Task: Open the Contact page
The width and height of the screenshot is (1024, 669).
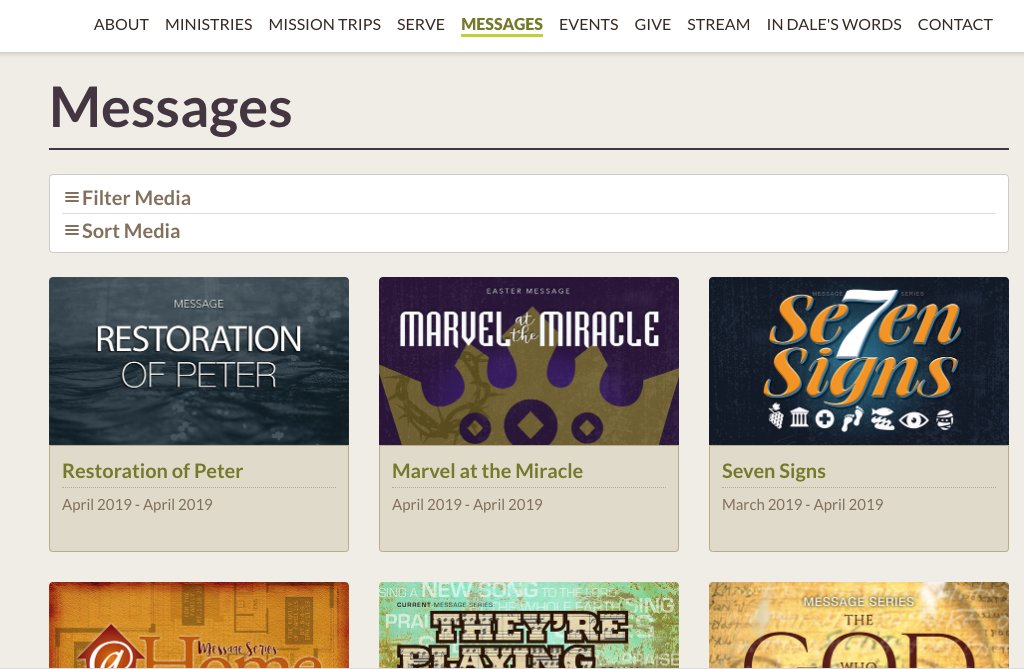Action: 955,24
